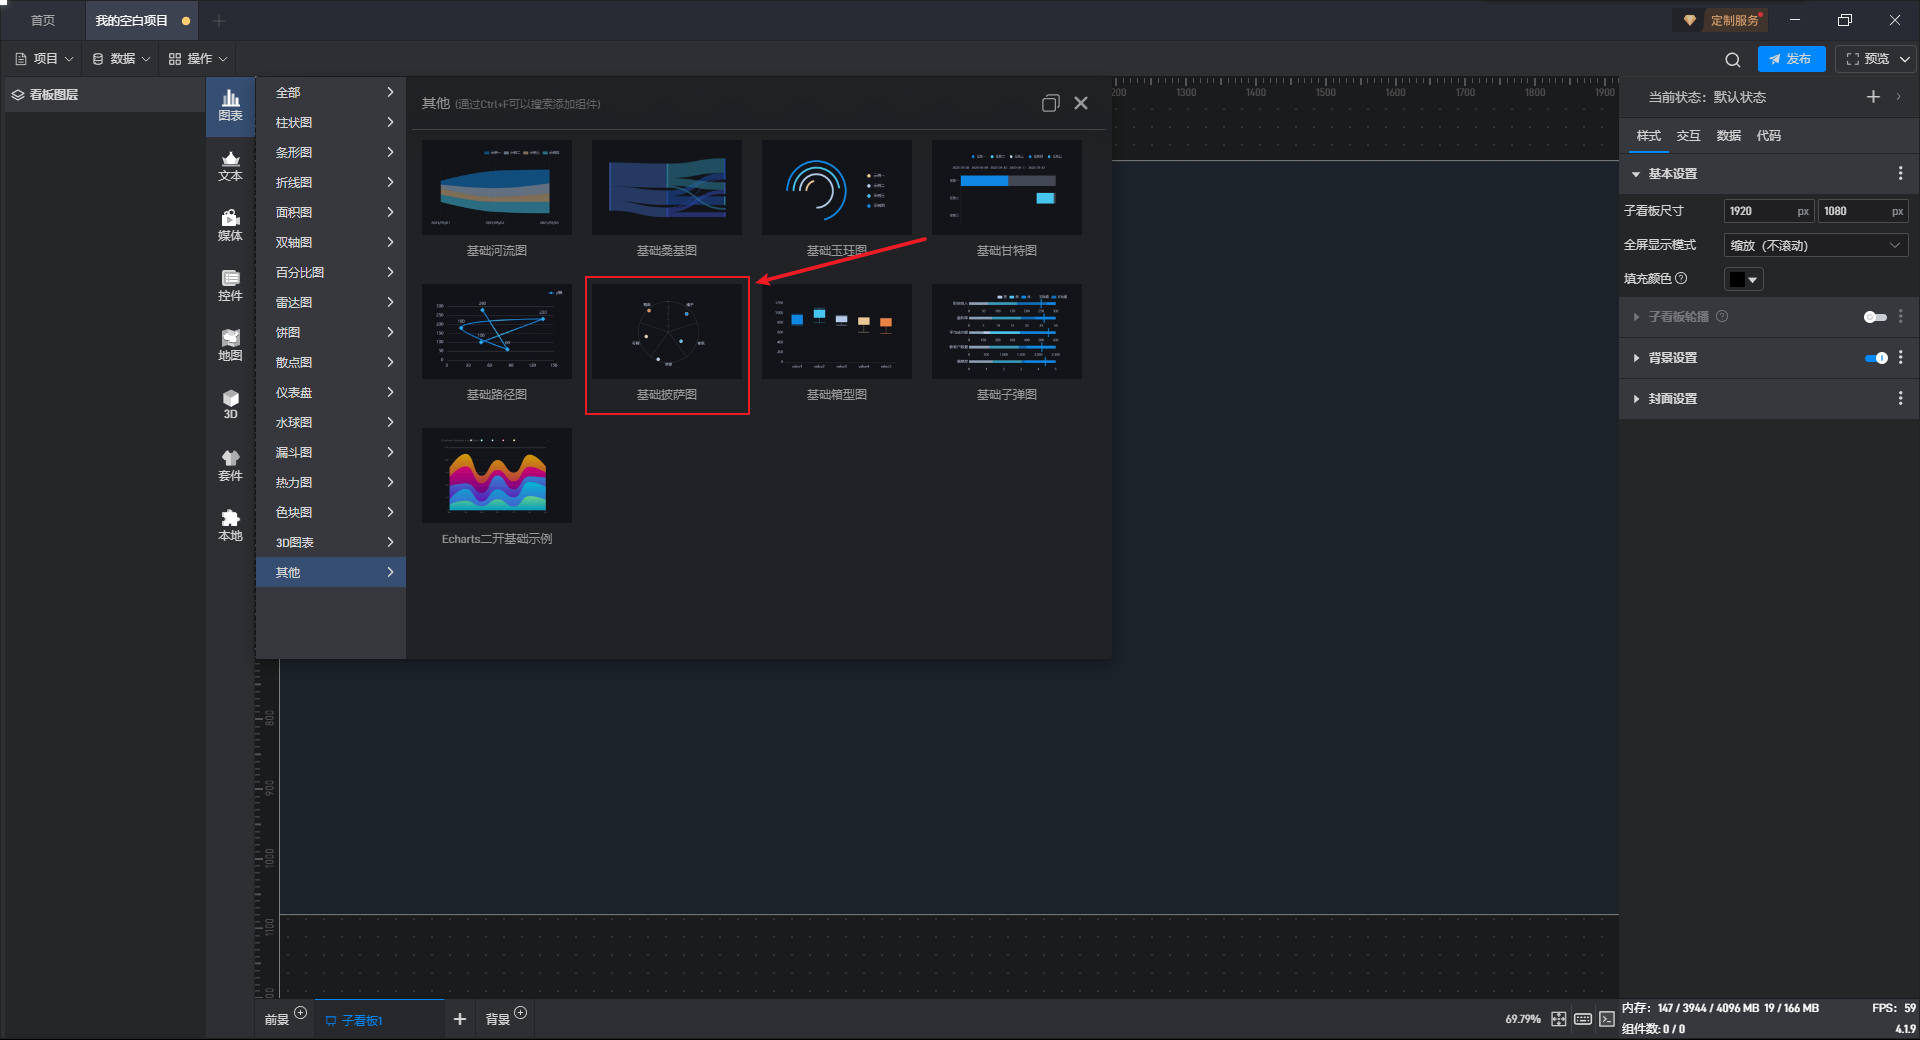Select the 媒体 media component icon
The image size is (1920, 1040).
click(230, 226)
